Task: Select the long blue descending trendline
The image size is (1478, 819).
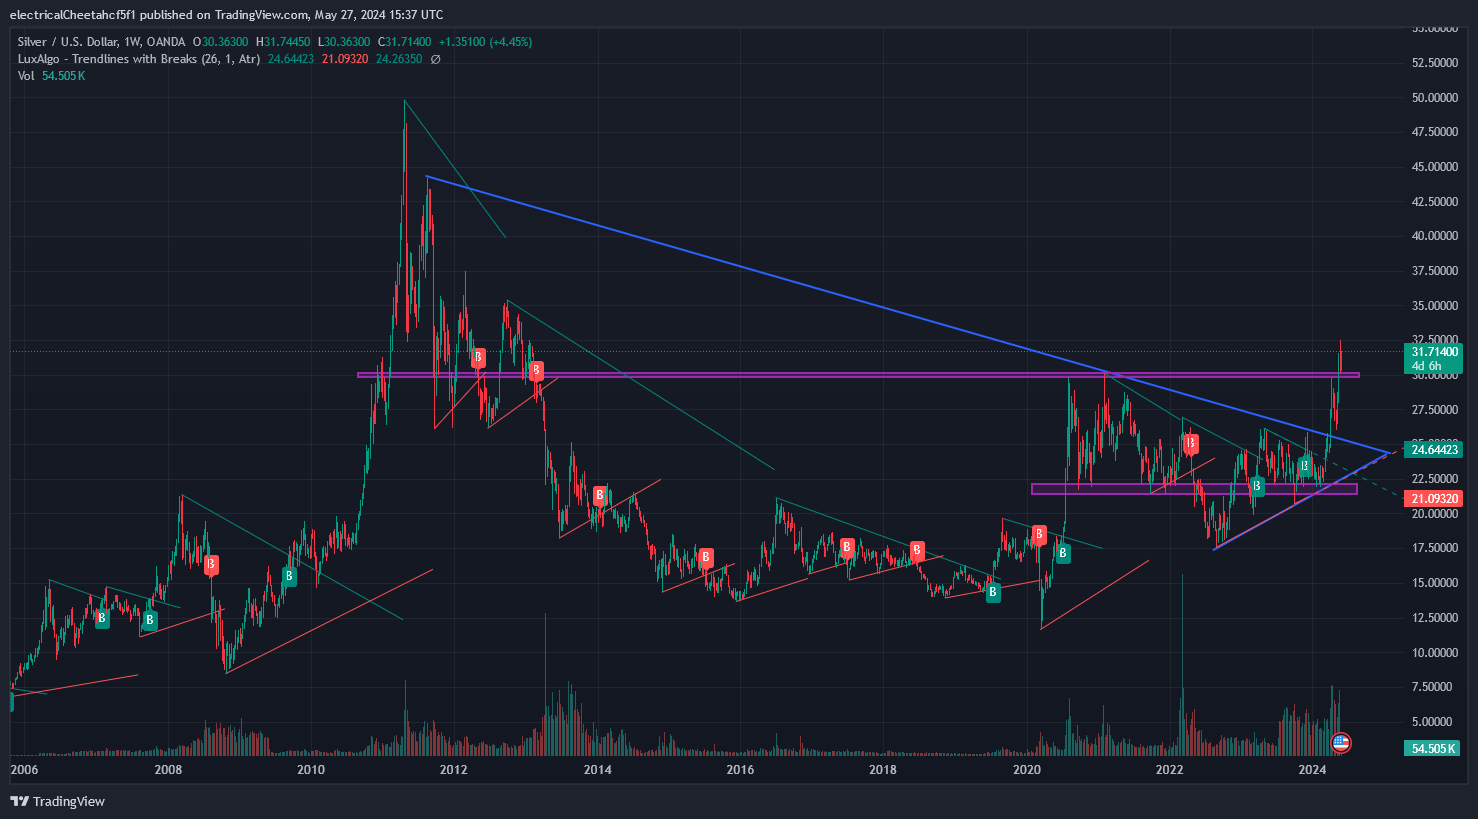Action: tap(800, 283)
